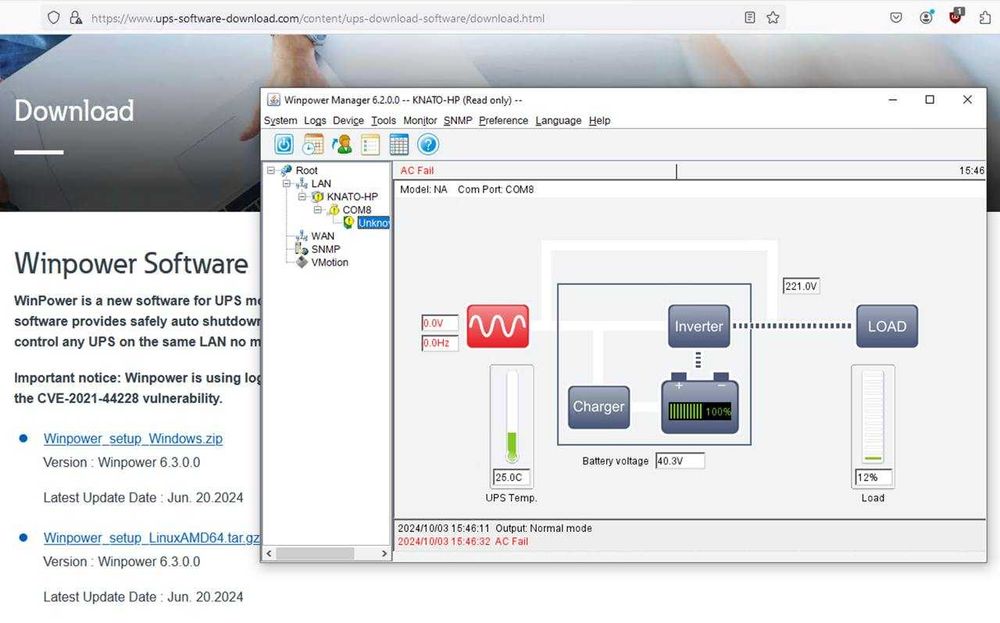This screenshot has width=1000, height=623.
Task: Open the browser extensions puzzle icon
Action: point(985,18)
